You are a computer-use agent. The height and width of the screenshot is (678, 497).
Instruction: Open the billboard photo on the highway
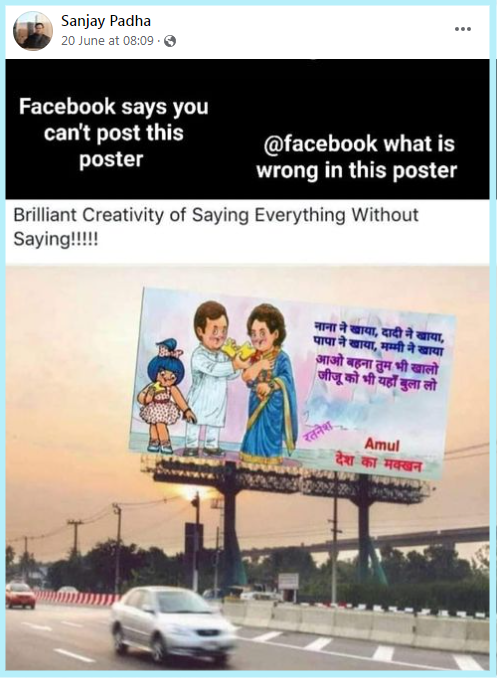point(247,468)
